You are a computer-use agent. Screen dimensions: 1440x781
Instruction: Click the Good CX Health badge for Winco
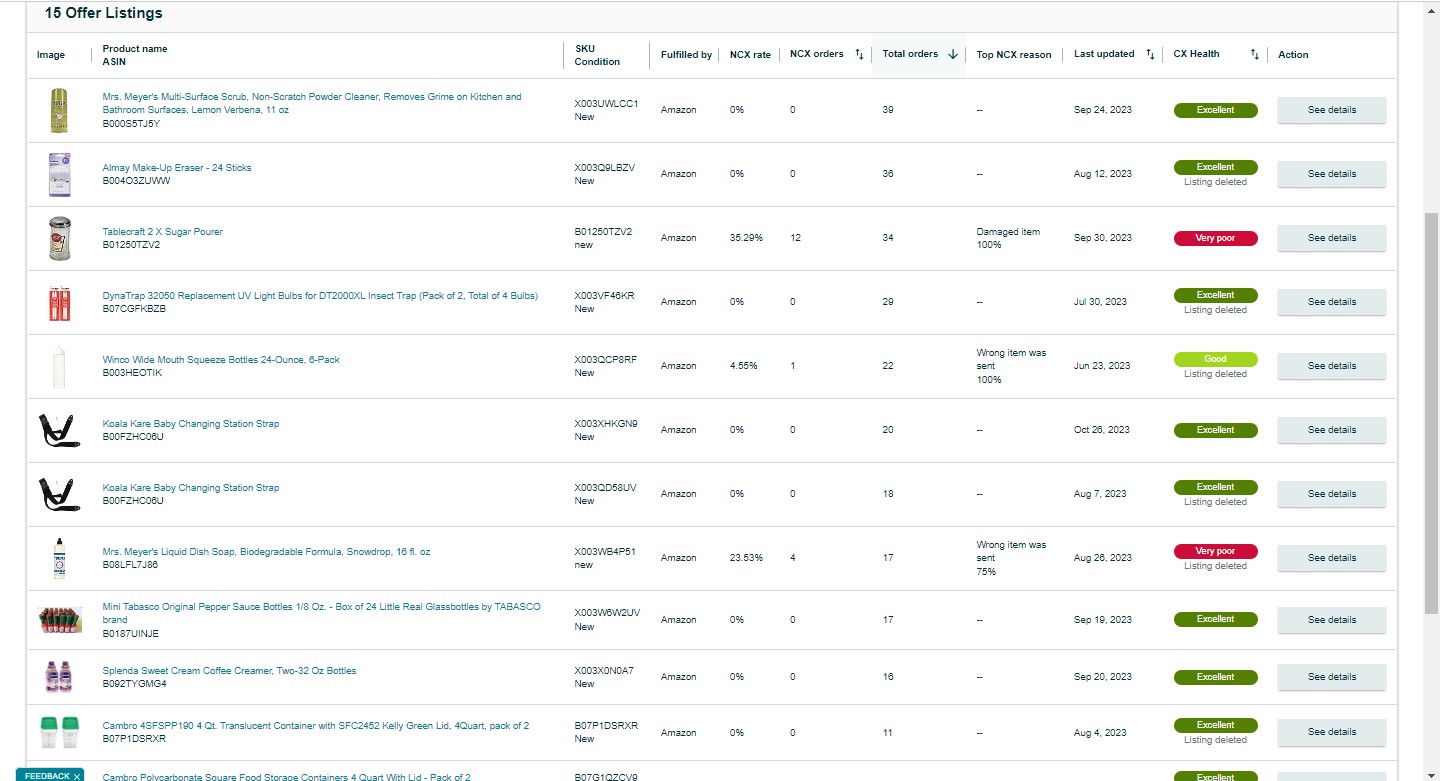[x=1216, y=359]
